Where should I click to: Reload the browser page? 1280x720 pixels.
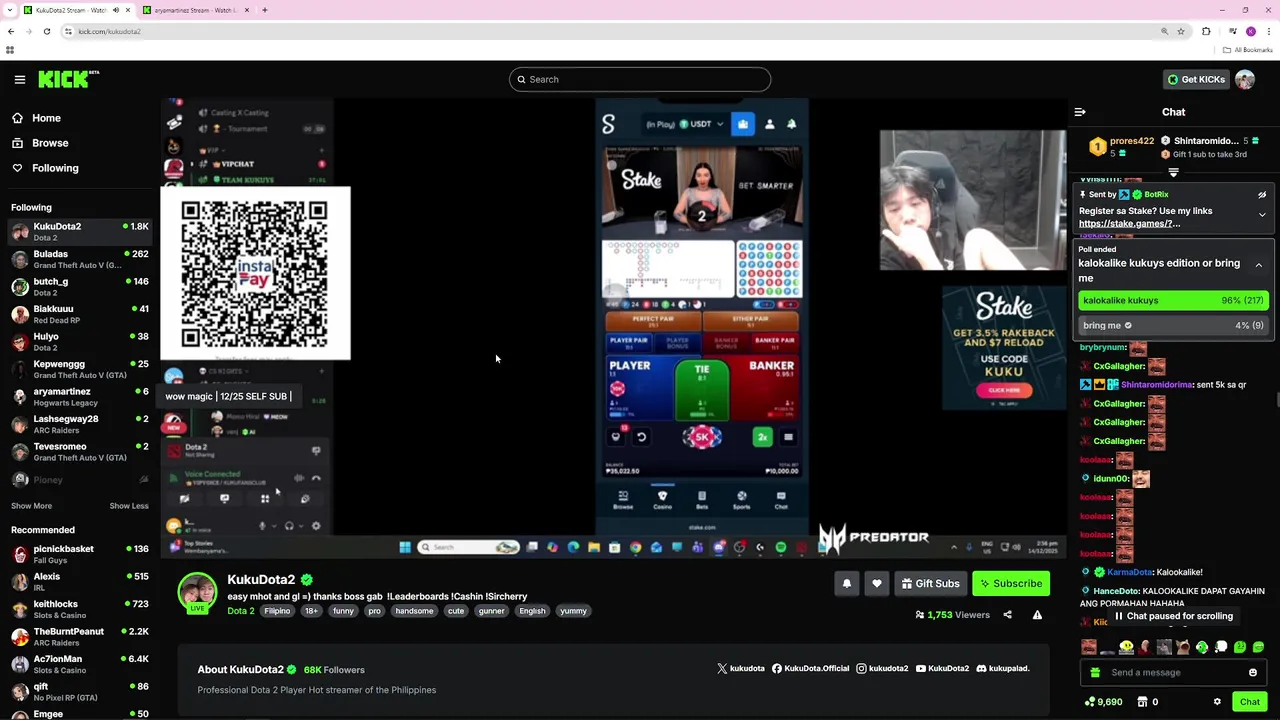(x=47, y=31)
